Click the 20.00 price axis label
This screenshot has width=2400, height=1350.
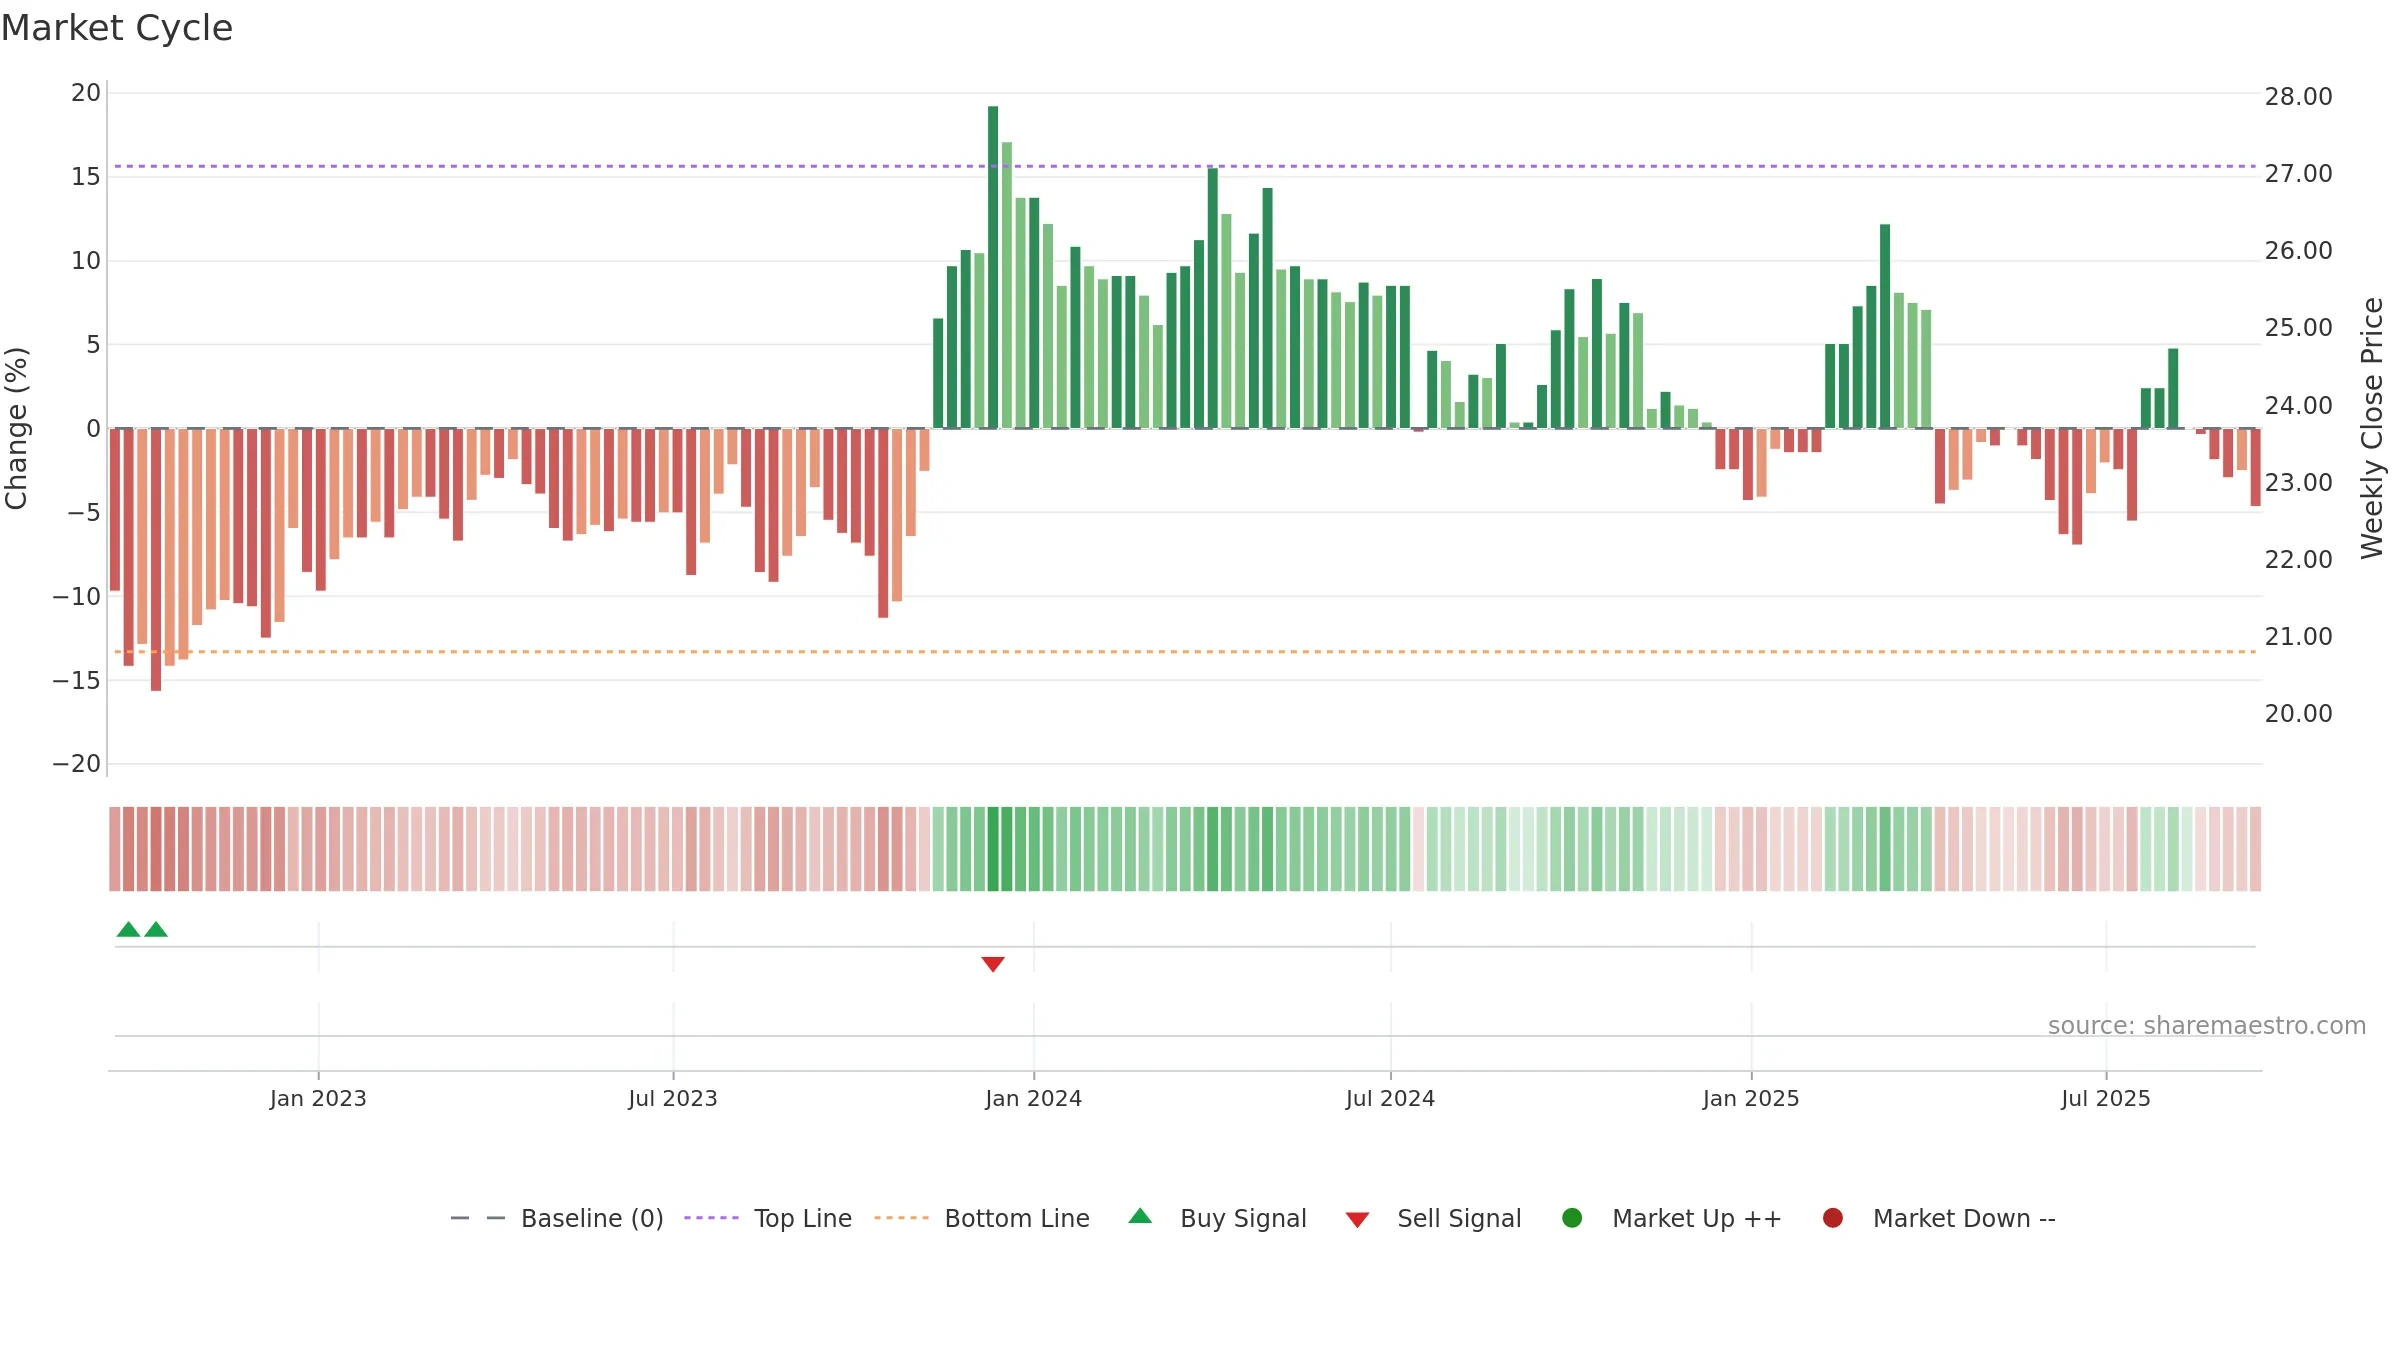coord(2298,714)
